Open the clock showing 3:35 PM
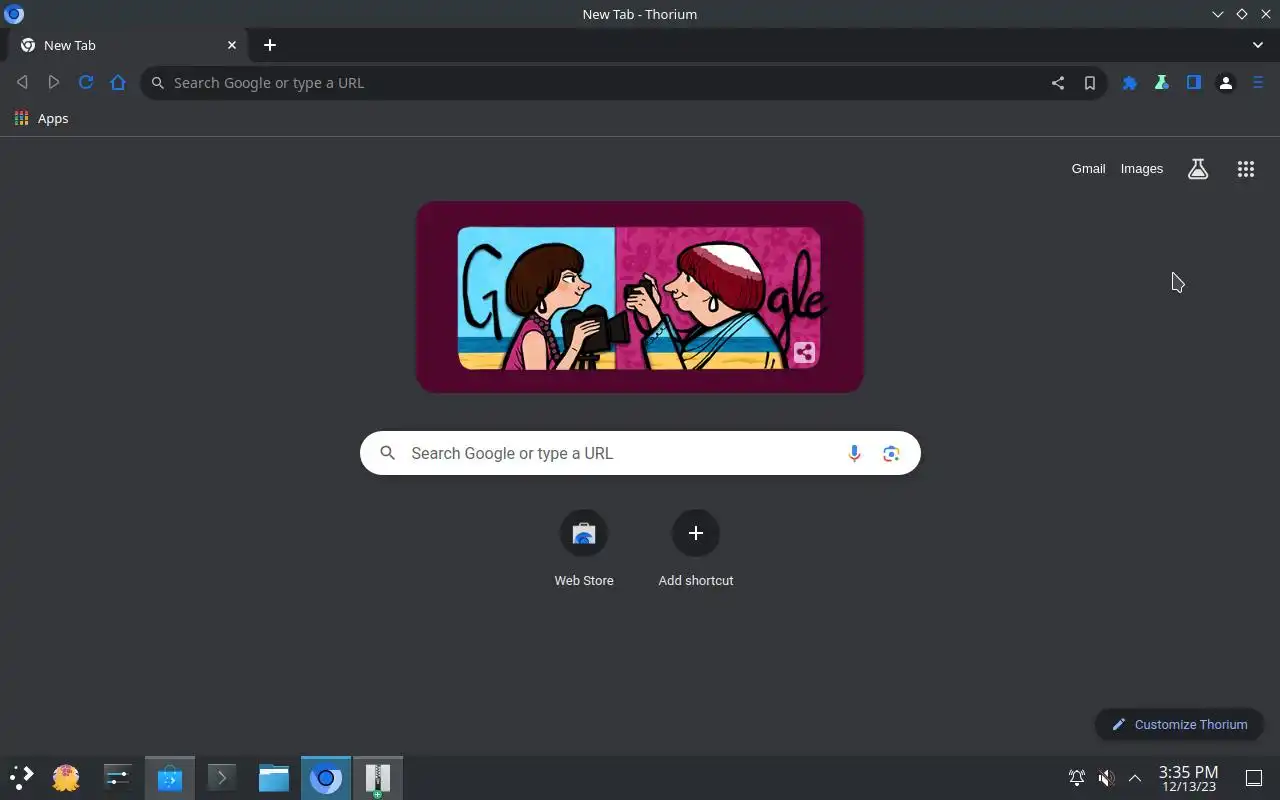 [1188, 778]
